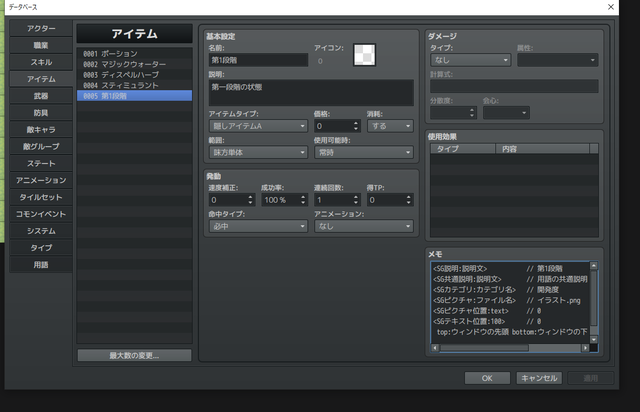Click the キャンセル button
This screenshot has height=412, width=640.
point(539,378)
